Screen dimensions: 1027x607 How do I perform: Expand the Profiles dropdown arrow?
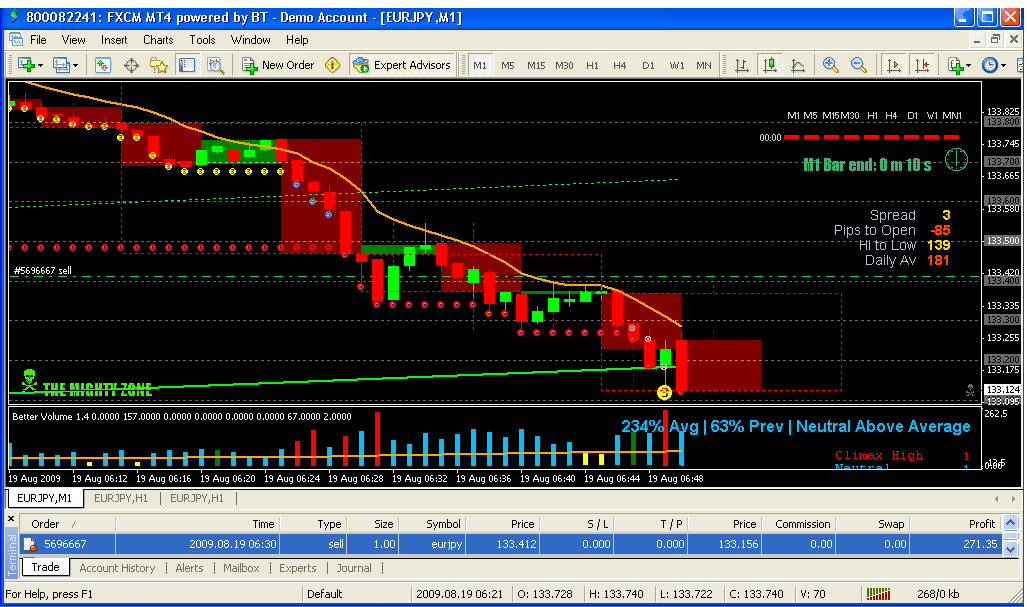pos(75,65)
